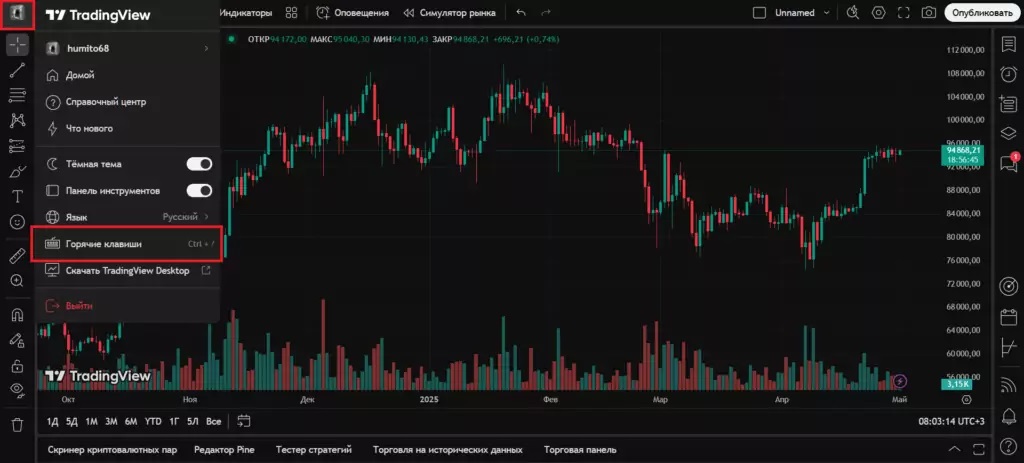Open the broadcast streams icon
Viewport: 1024px width, 463px height.
click(1009, 385)
